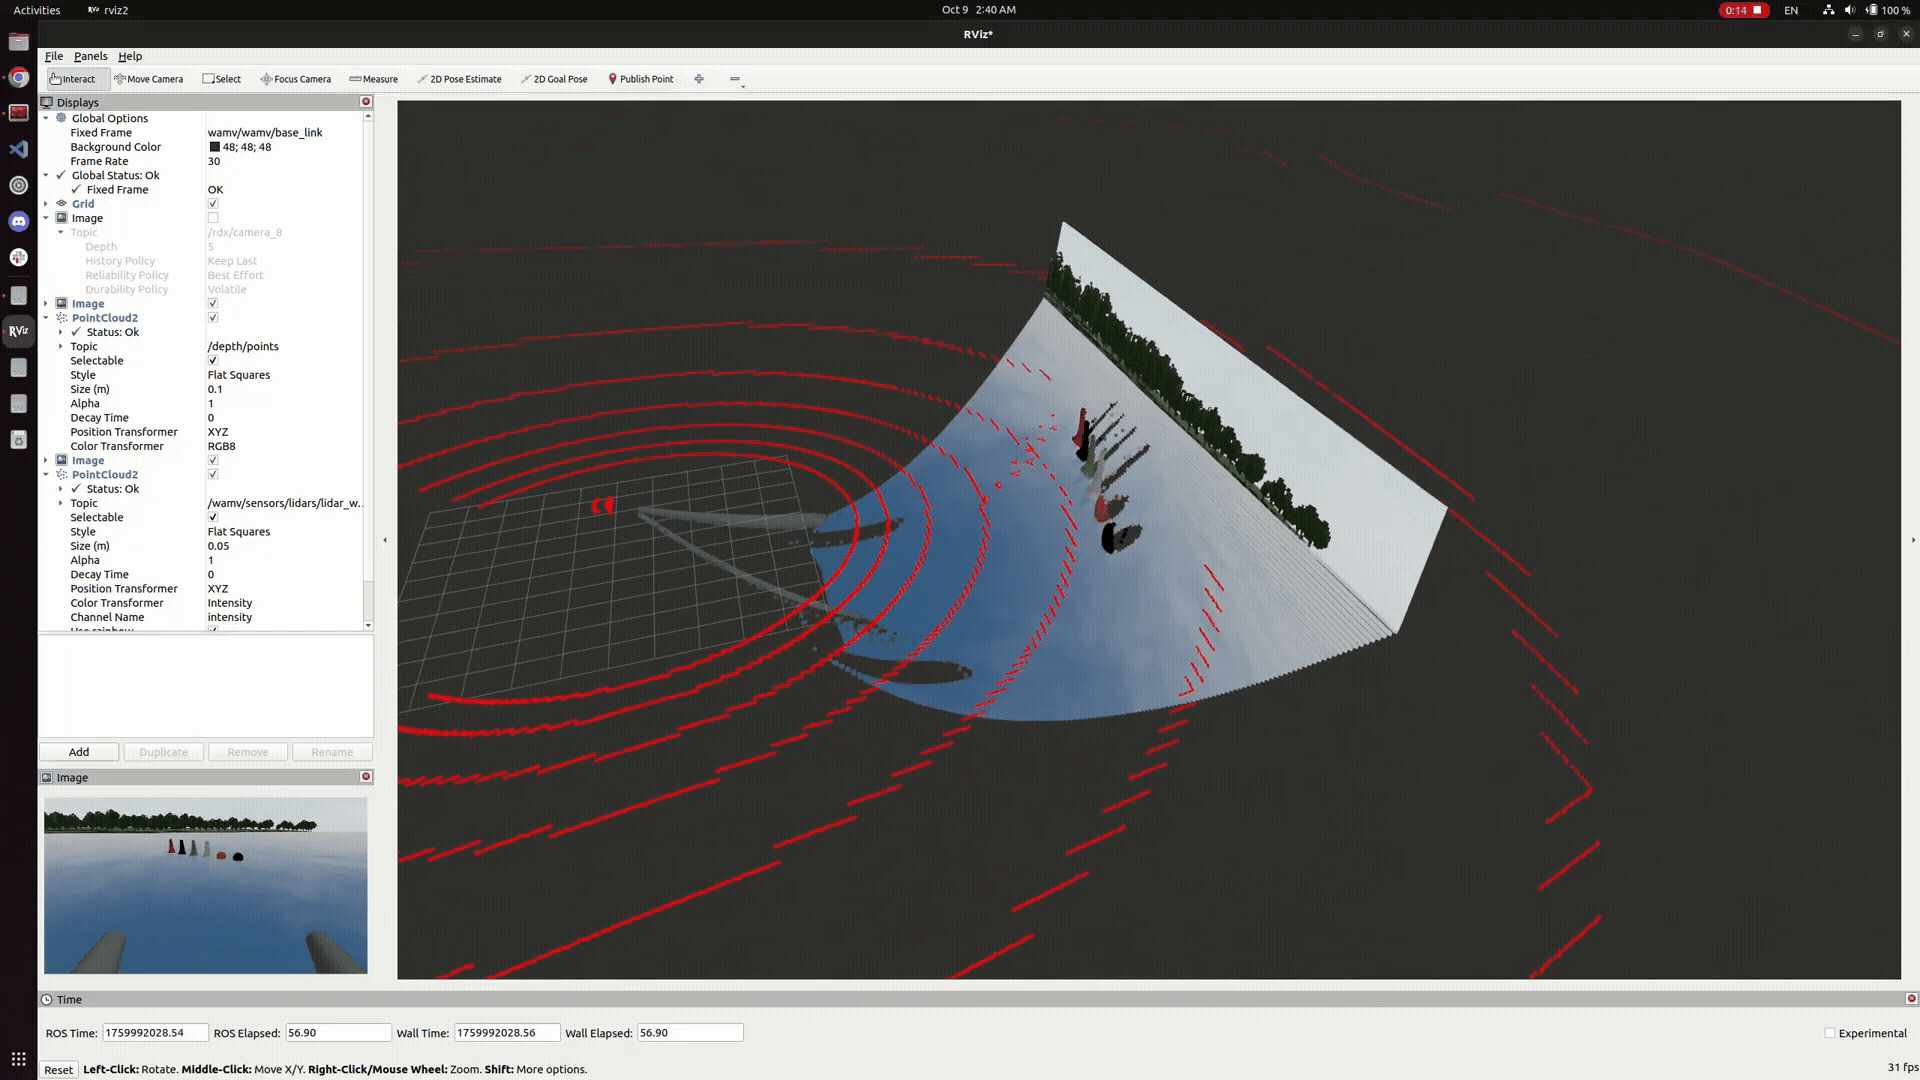Image resolution: width=1920 pixels, height=1080 pixels.
Task: Open the Help menu
Action: (130, 56)
